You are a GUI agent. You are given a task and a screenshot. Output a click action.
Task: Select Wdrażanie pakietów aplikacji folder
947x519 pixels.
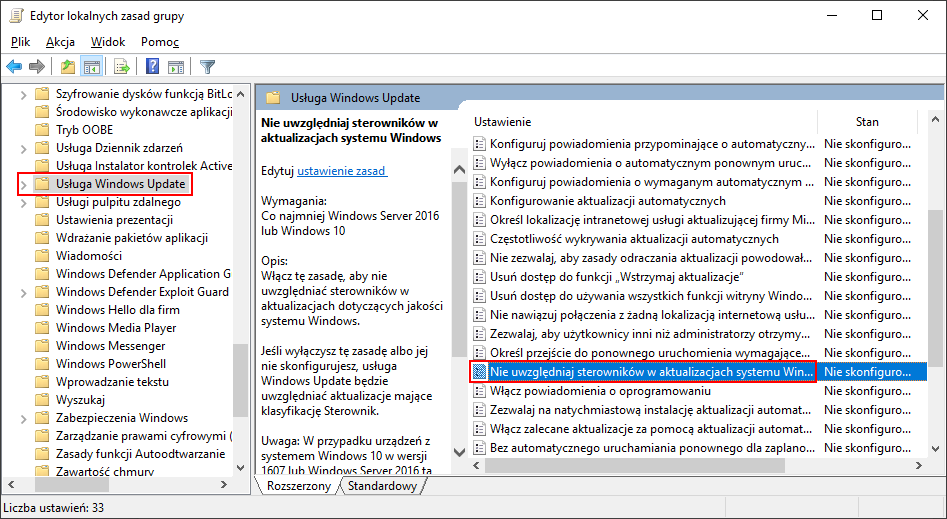point(132,238)
